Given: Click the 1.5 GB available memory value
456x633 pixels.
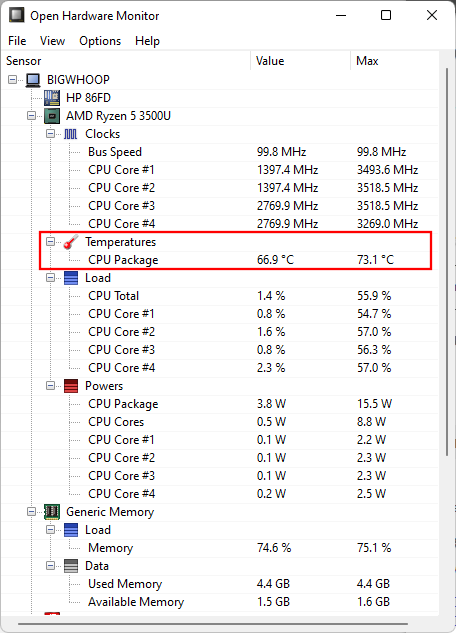Looking at the screenshot, I should [273, 602].
